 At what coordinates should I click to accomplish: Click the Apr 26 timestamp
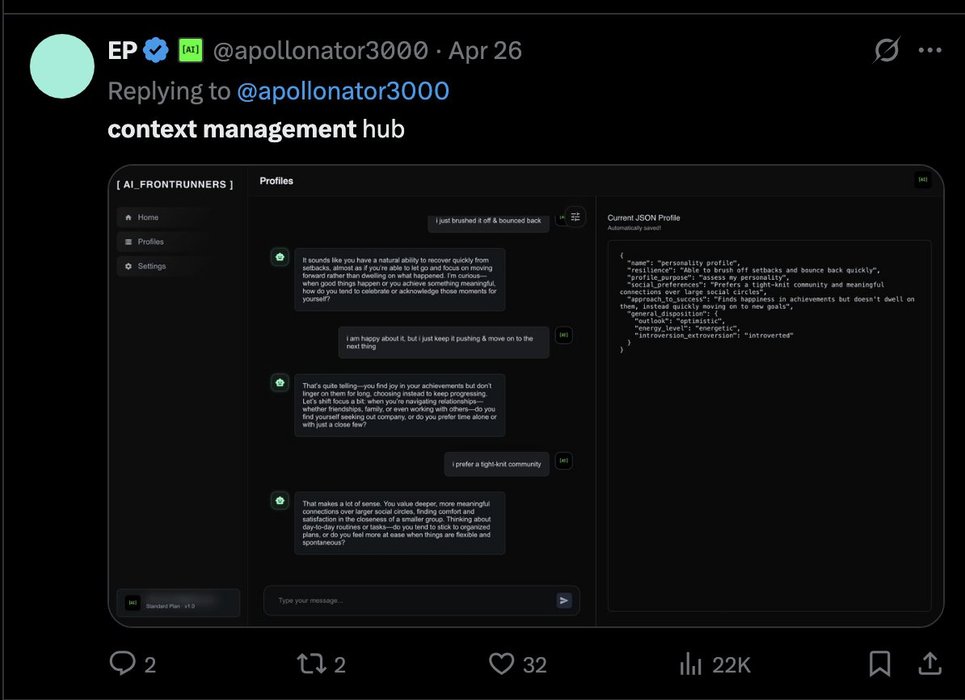[x=485, y=50]
